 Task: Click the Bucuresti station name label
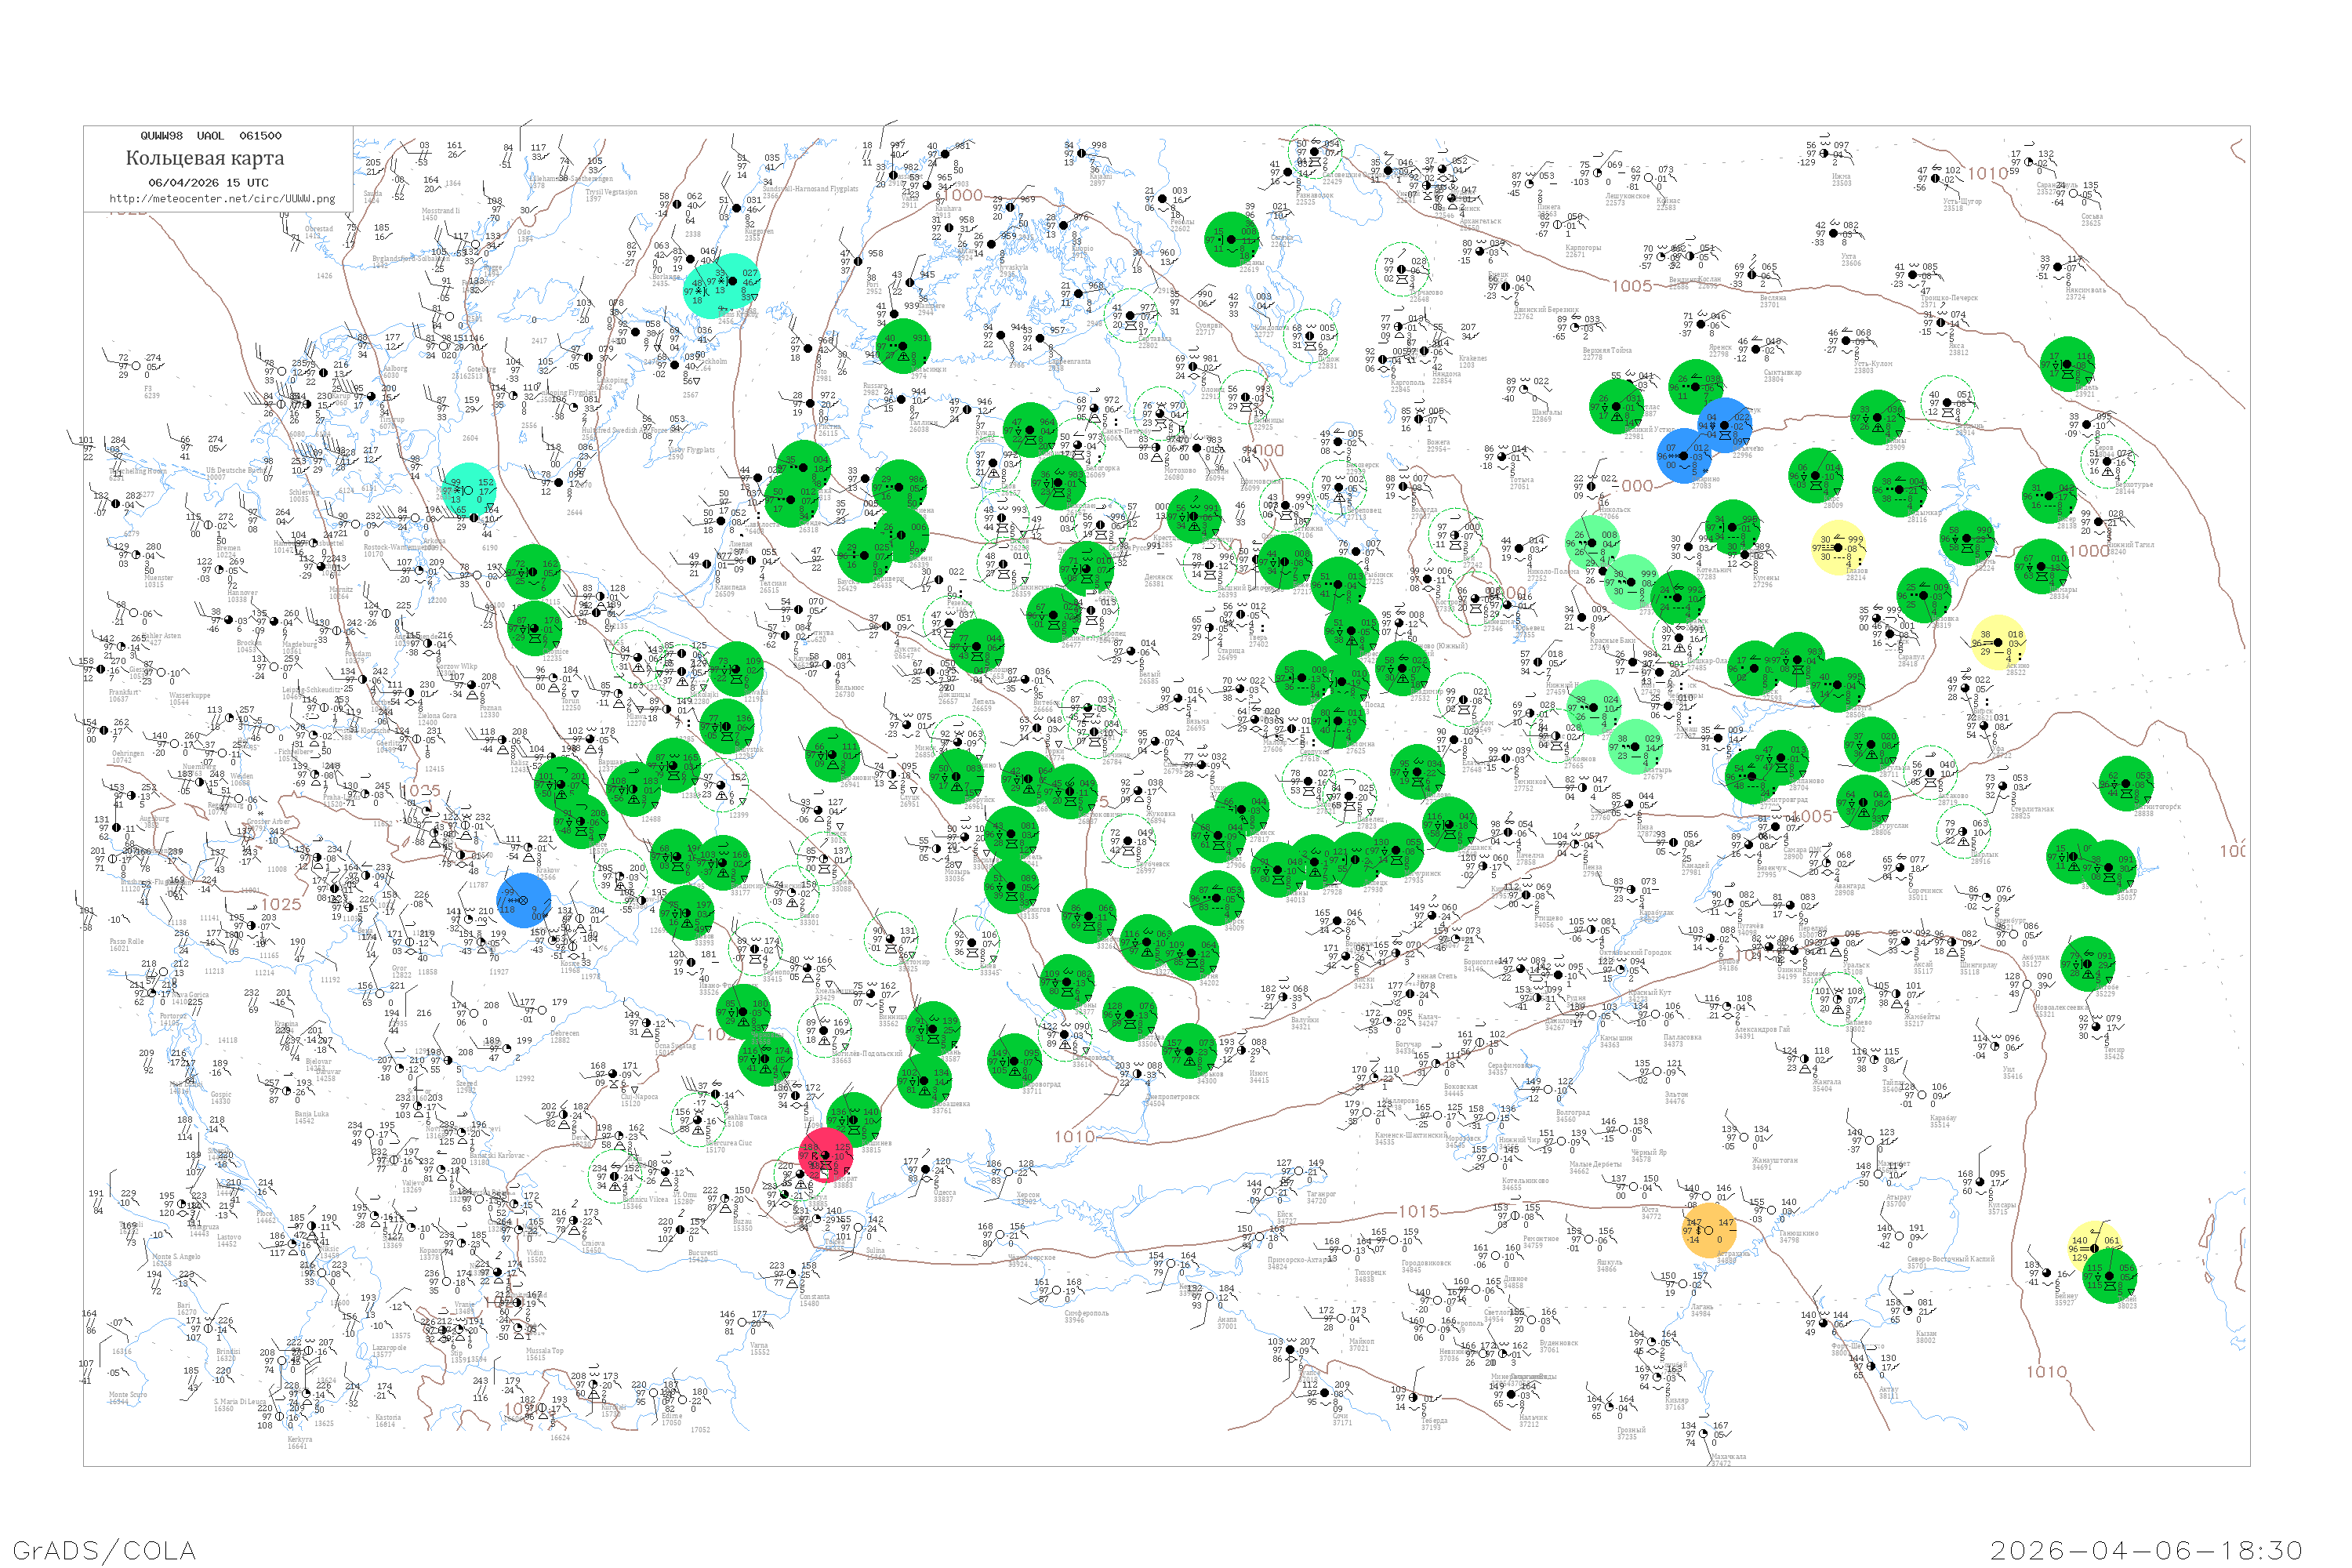[x=703, y=1252]
